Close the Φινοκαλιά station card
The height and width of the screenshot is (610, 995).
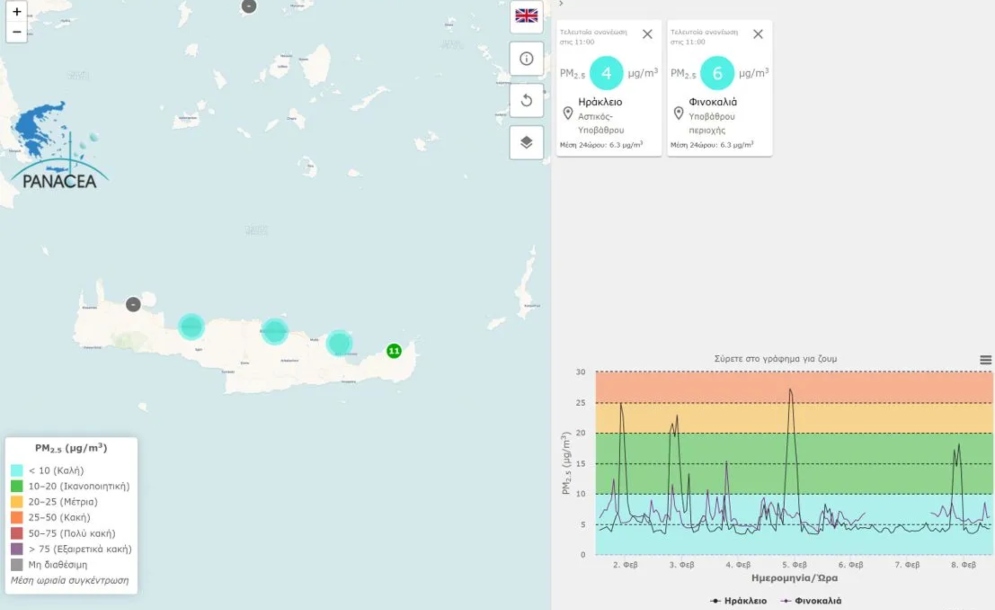coord(758,34)
